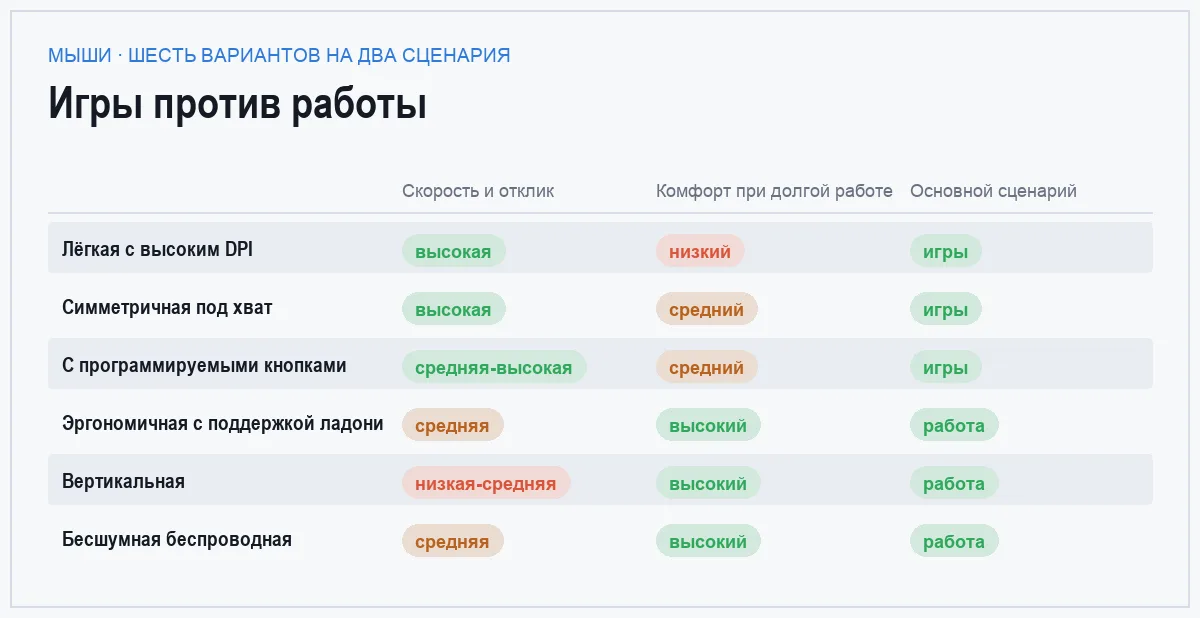The width and height of the screenshot is (1200, 618).
Task: Click "низкий" comfort badge for Лёгкая с высоким DPI
Action: tap(700, 251)
